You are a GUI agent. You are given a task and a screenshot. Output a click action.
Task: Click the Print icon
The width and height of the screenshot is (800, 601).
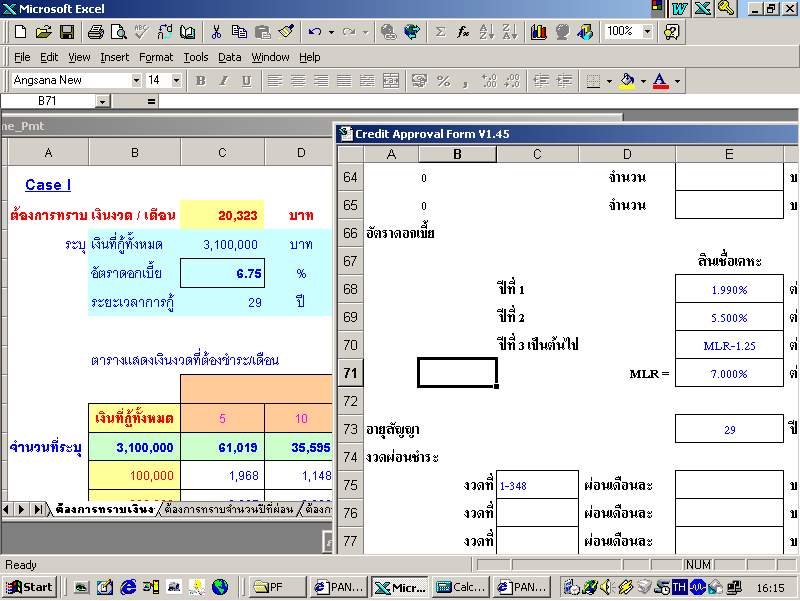pos(95,32)
